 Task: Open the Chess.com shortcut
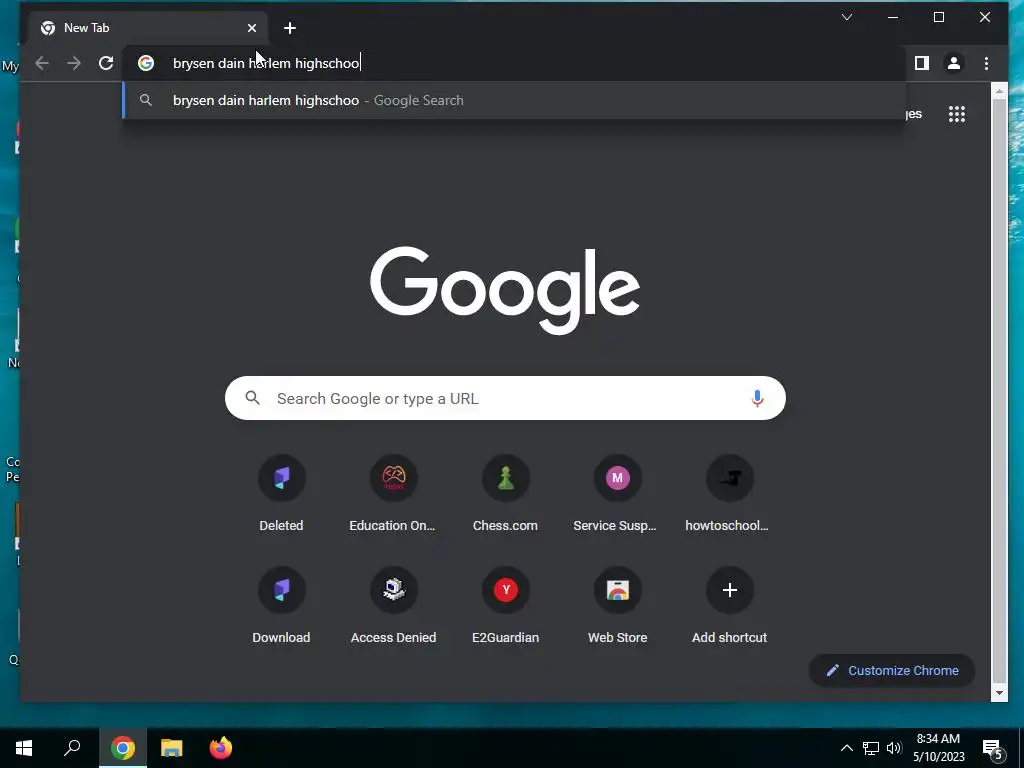505,494
